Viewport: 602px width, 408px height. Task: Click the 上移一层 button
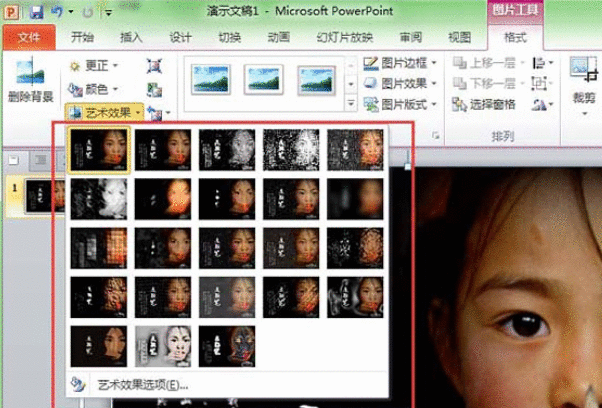488,63
